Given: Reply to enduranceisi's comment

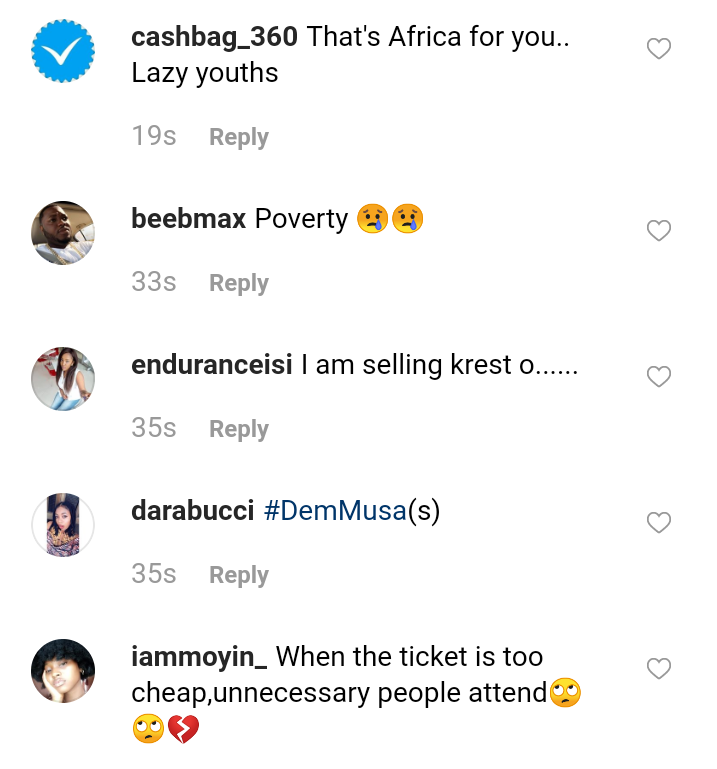Looking at the screenshot, I should [238, 429].
